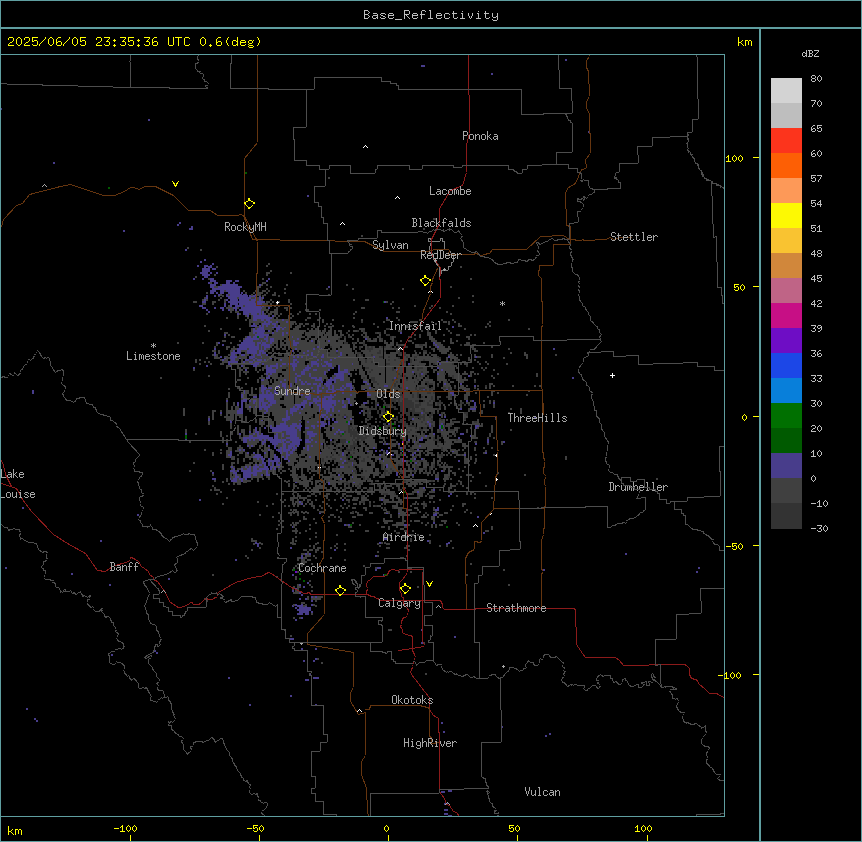Screen dimensions: 862x842
Task: Select the Banff label
Action: pyautogui.click(x=124, y=567)
